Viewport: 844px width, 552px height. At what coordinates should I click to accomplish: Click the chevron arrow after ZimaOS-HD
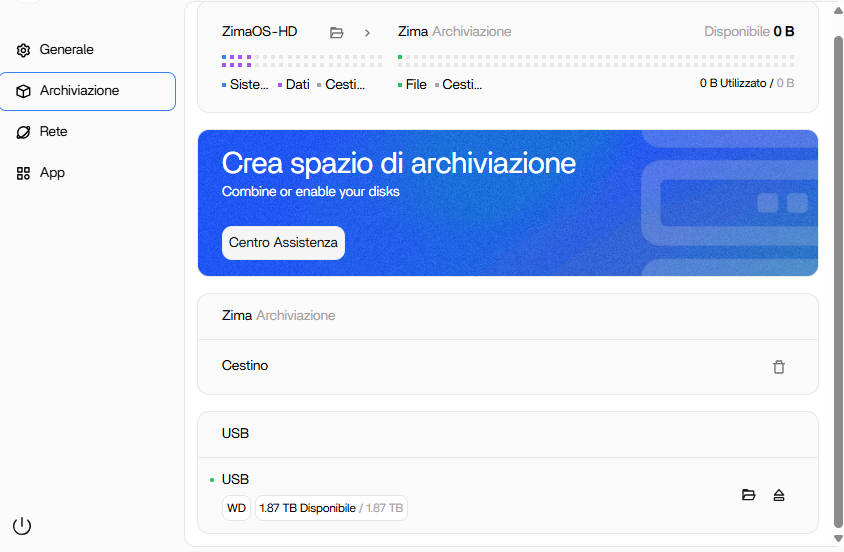tap(367, 32)
